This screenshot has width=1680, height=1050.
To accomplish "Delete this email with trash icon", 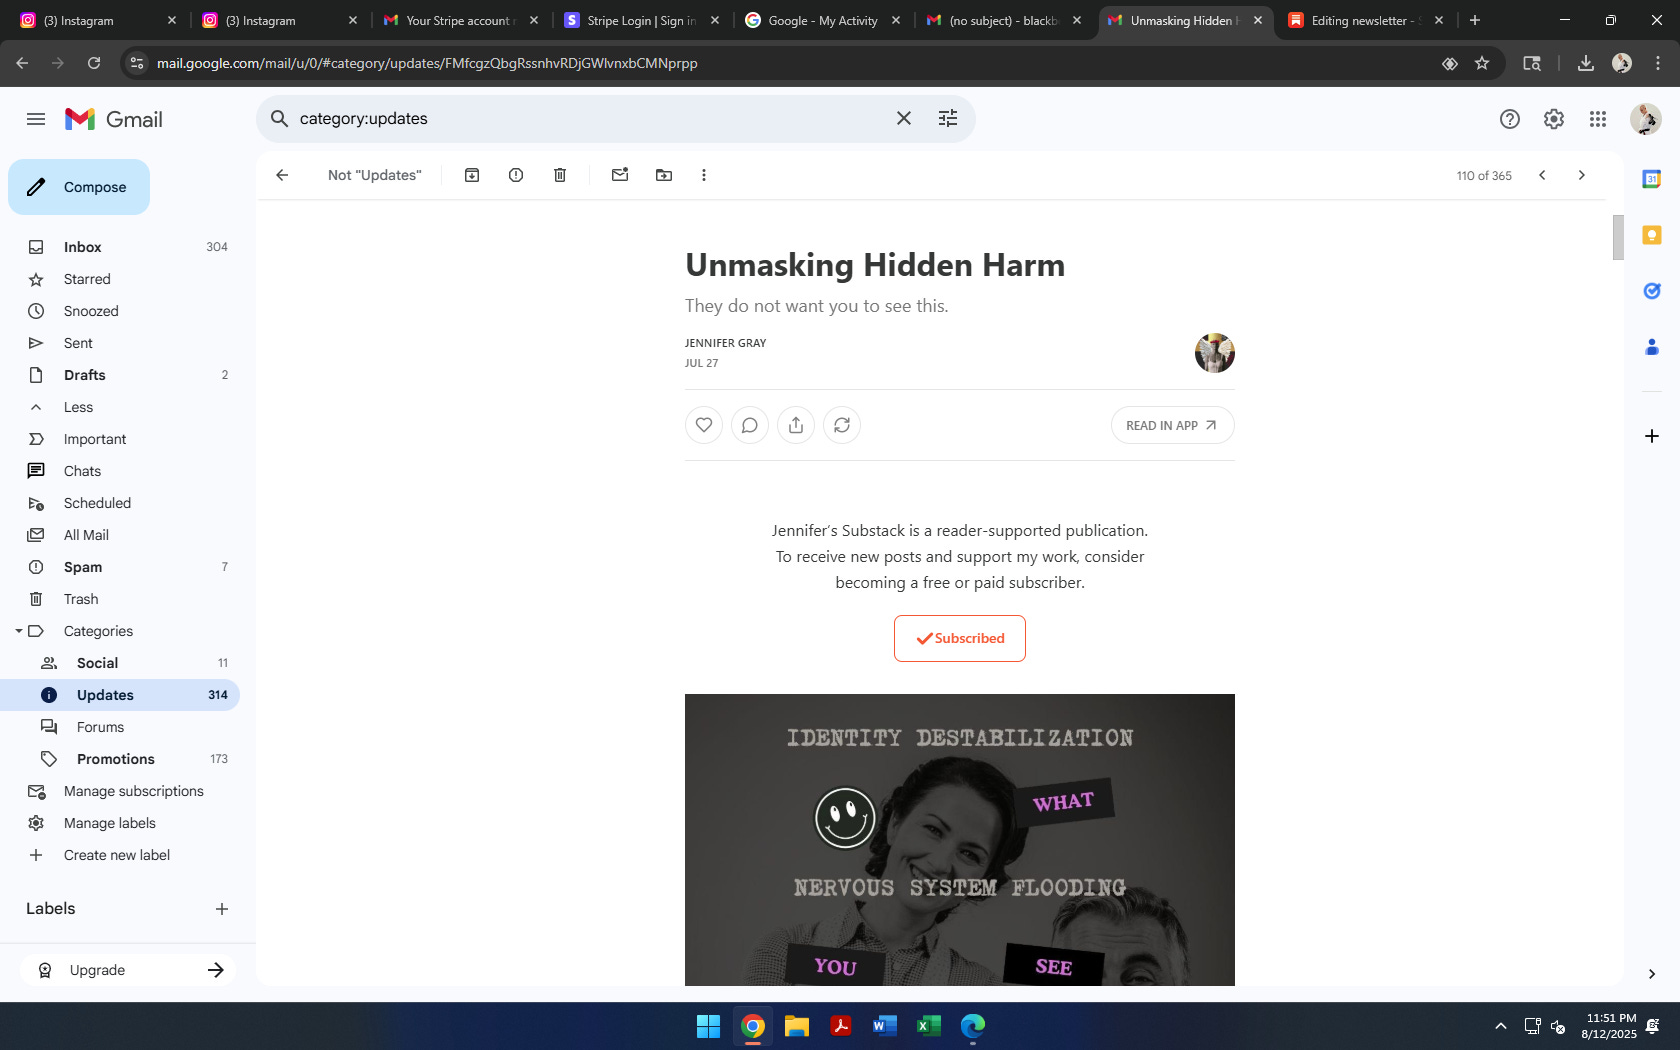I will [560, 175].
